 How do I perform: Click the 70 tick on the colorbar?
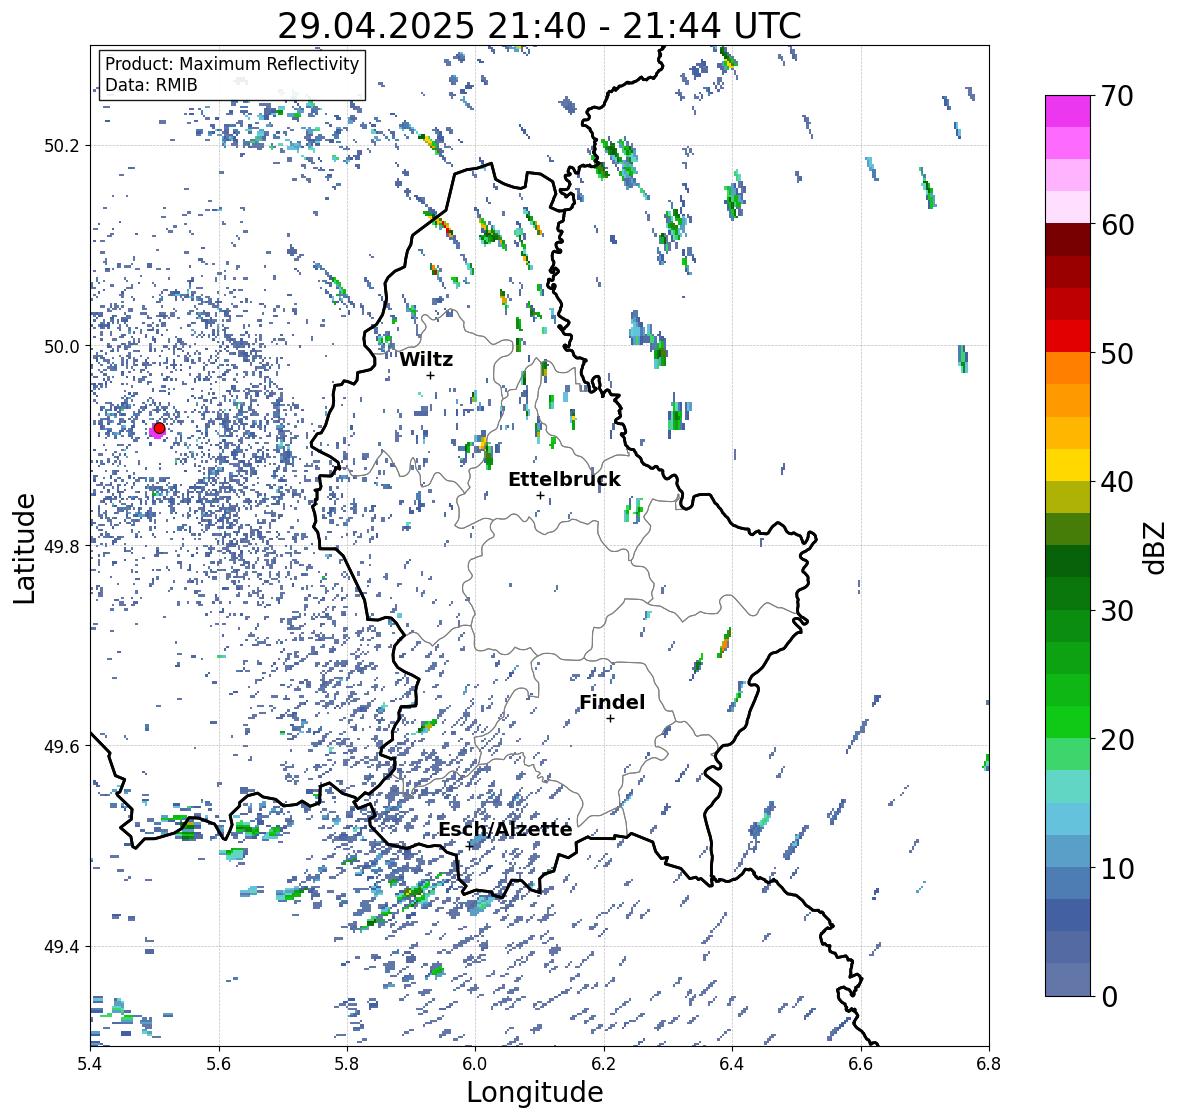click(1117, 96)
